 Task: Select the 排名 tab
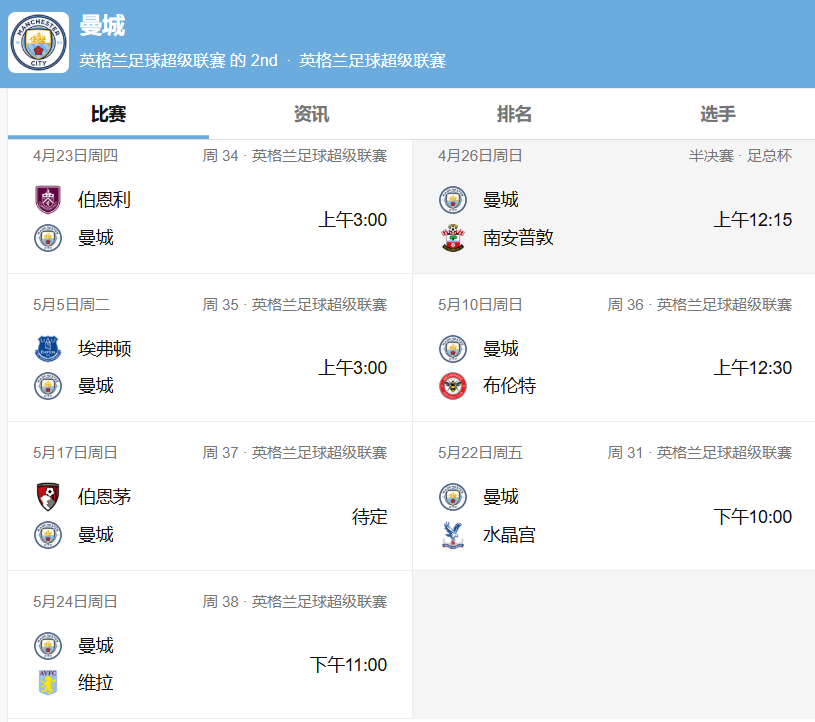514,114
